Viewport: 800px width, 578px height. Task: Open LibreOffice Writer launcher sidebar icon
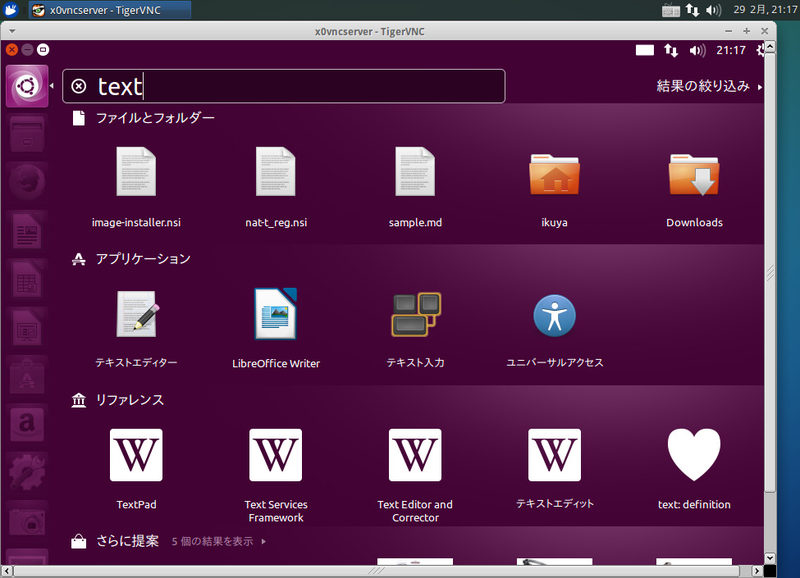coord(27,231)
